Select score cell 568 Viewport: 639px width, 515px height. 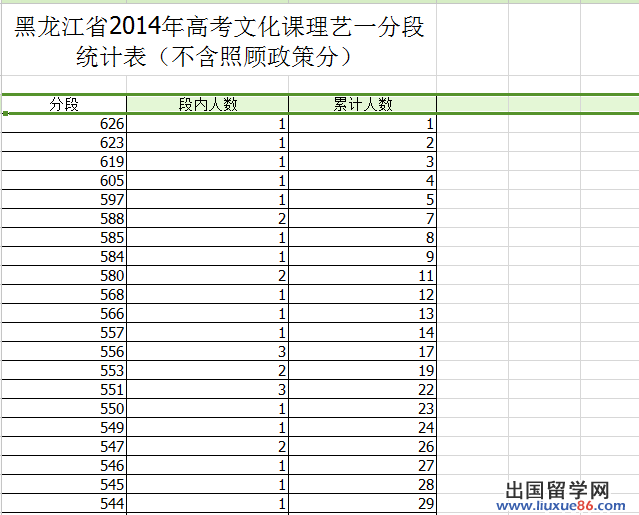[x=64, y=295]
